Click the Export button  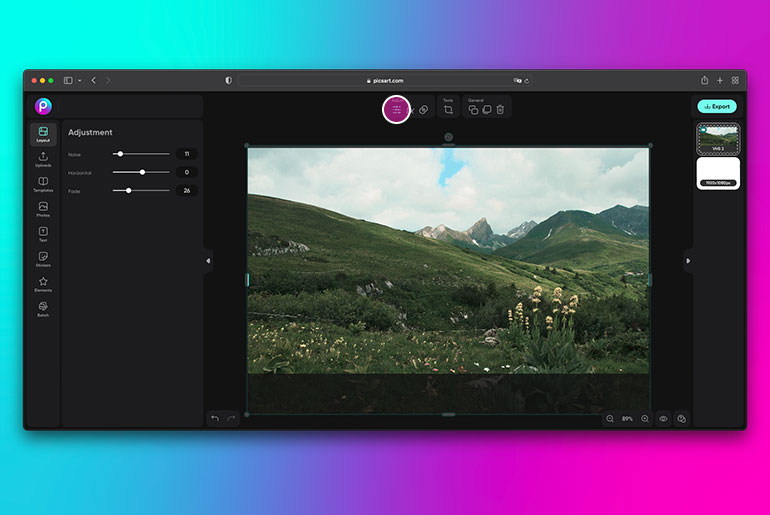pos(717,107)
